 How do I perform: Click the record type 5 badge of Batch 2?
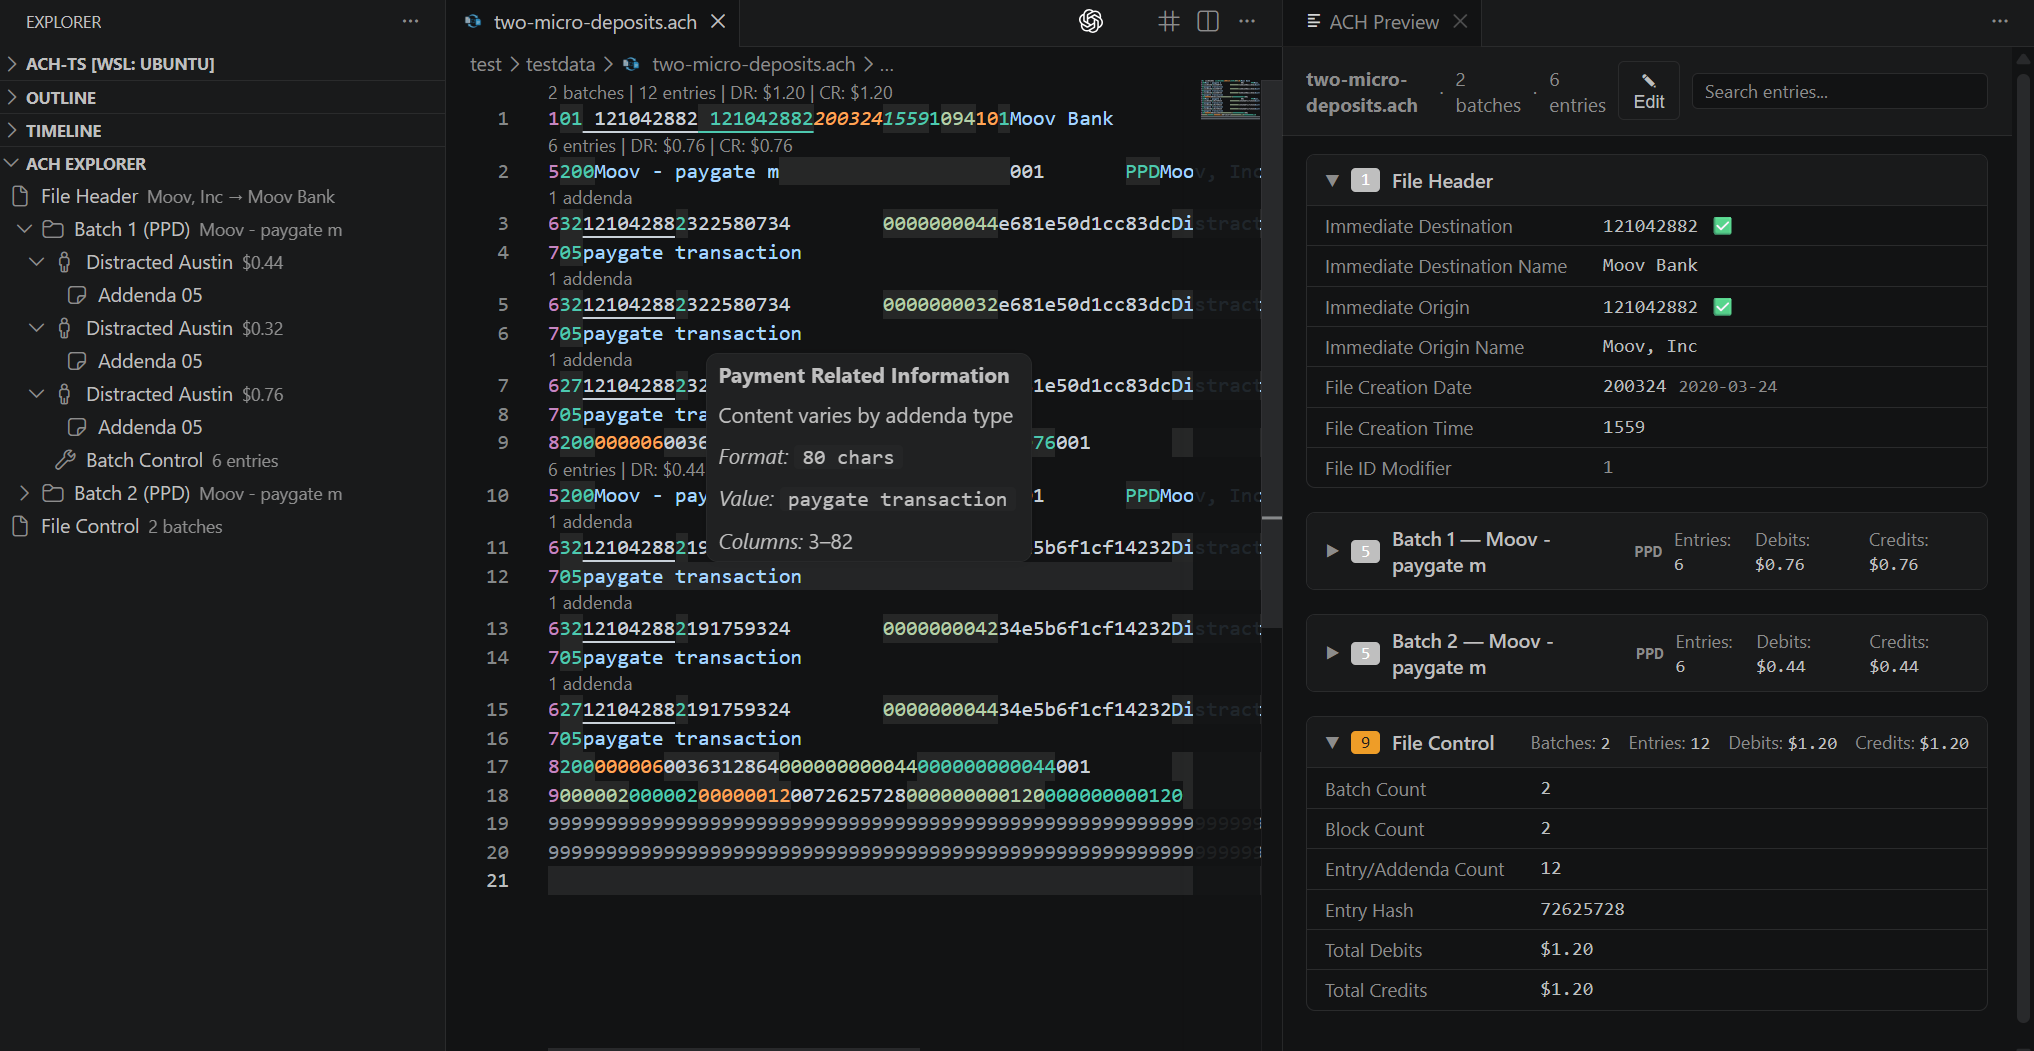[1365, 653]
